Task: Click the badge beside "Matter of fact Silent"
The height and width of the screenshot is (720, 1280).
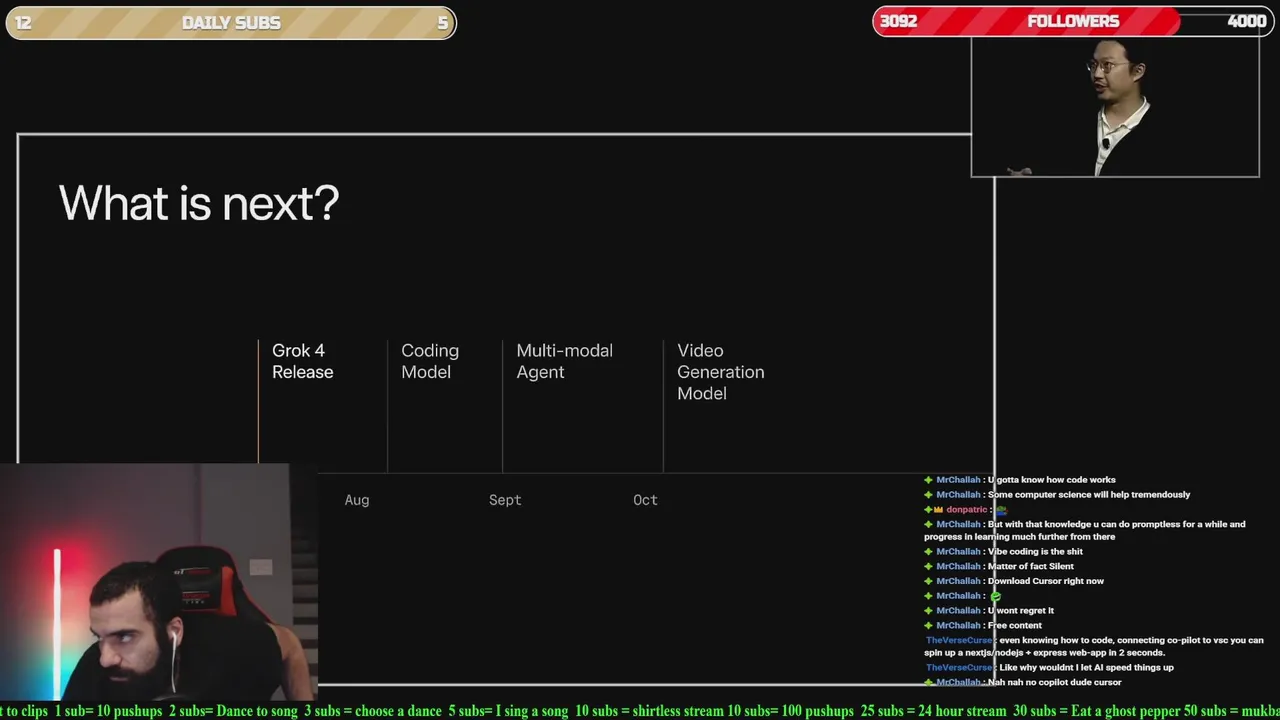Action: [x=928, y=567]
